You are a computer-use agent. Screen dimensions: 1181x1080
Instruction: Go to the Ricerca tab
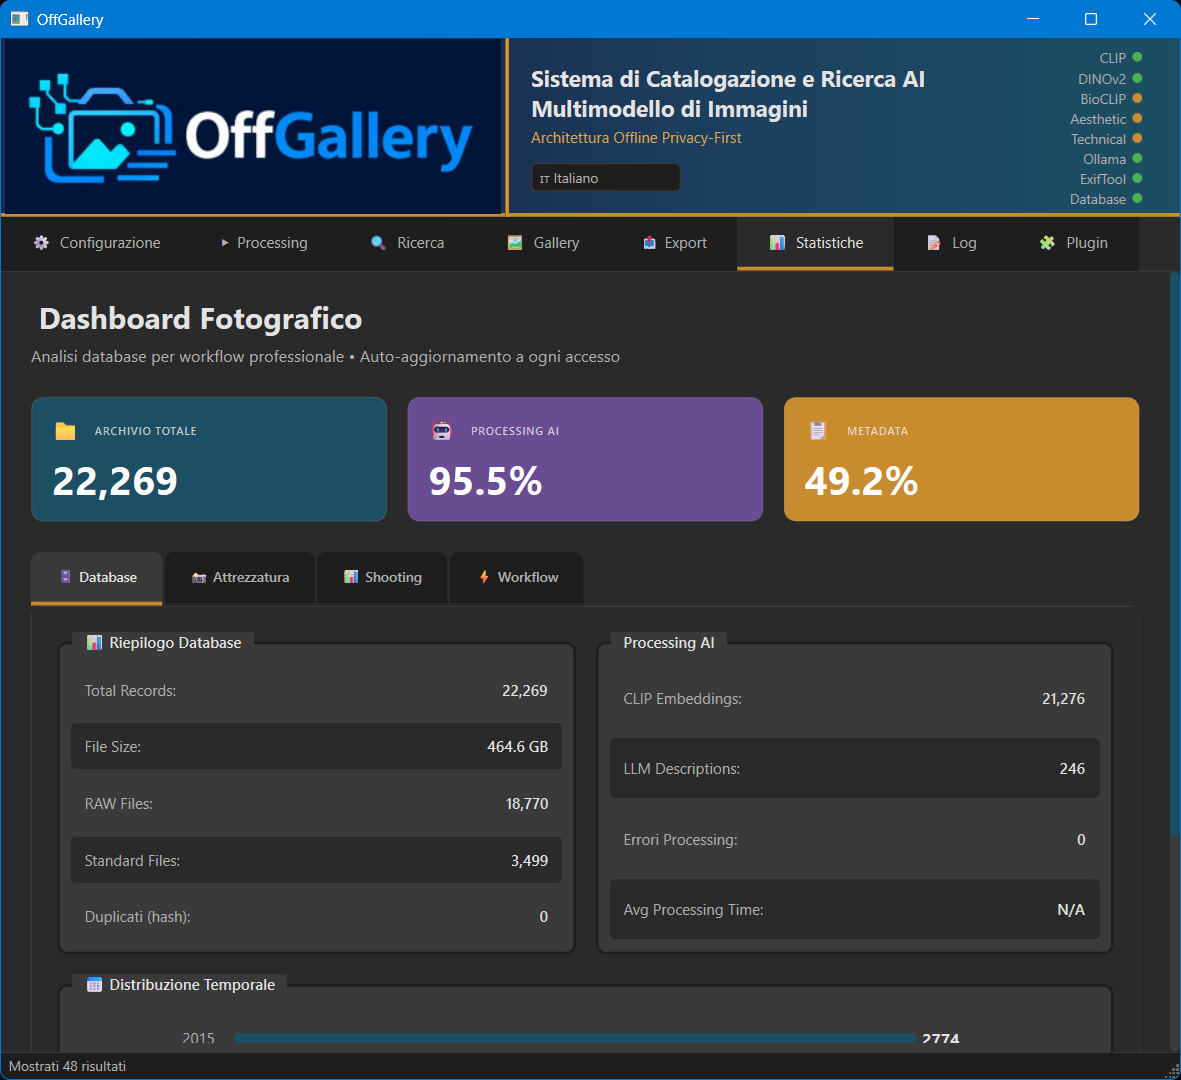pyautogui.click(x=408, y=243)
